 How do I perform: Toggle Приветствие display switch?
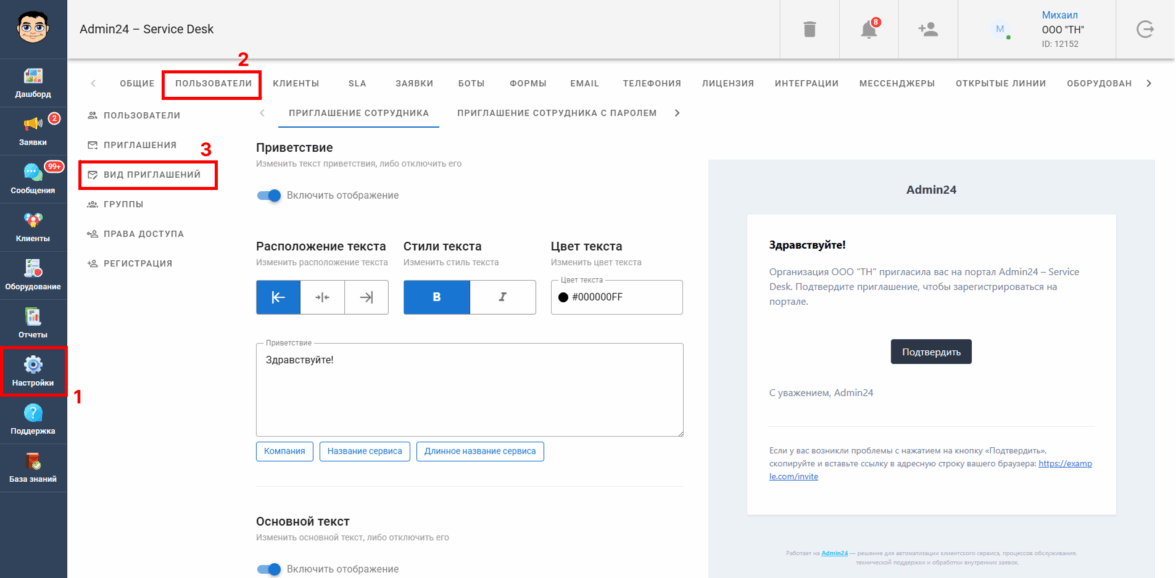coord(269,196)
